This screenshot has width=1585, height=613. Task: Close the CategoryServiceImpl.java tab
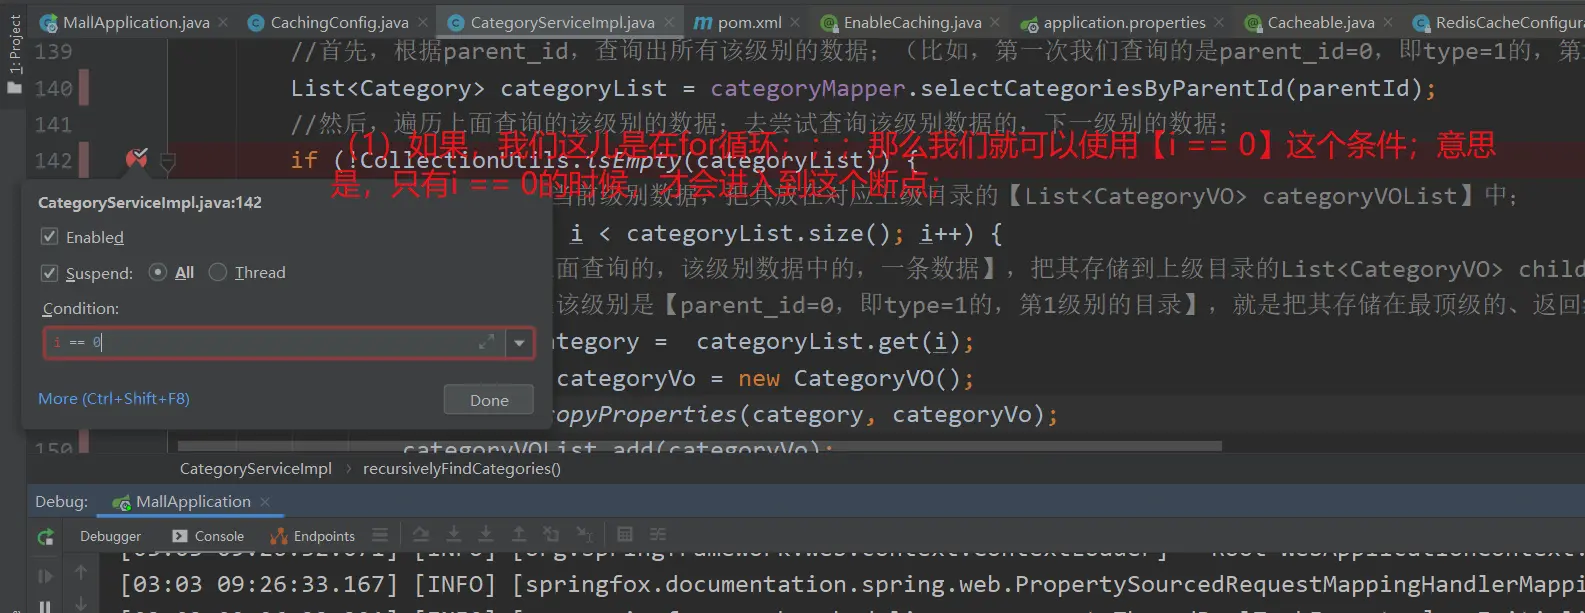pos(669,22)
